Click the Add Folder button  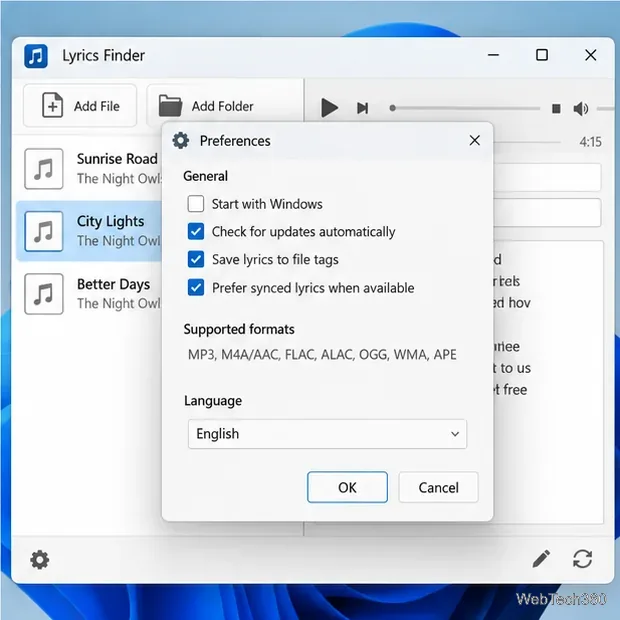pos(225,106)
